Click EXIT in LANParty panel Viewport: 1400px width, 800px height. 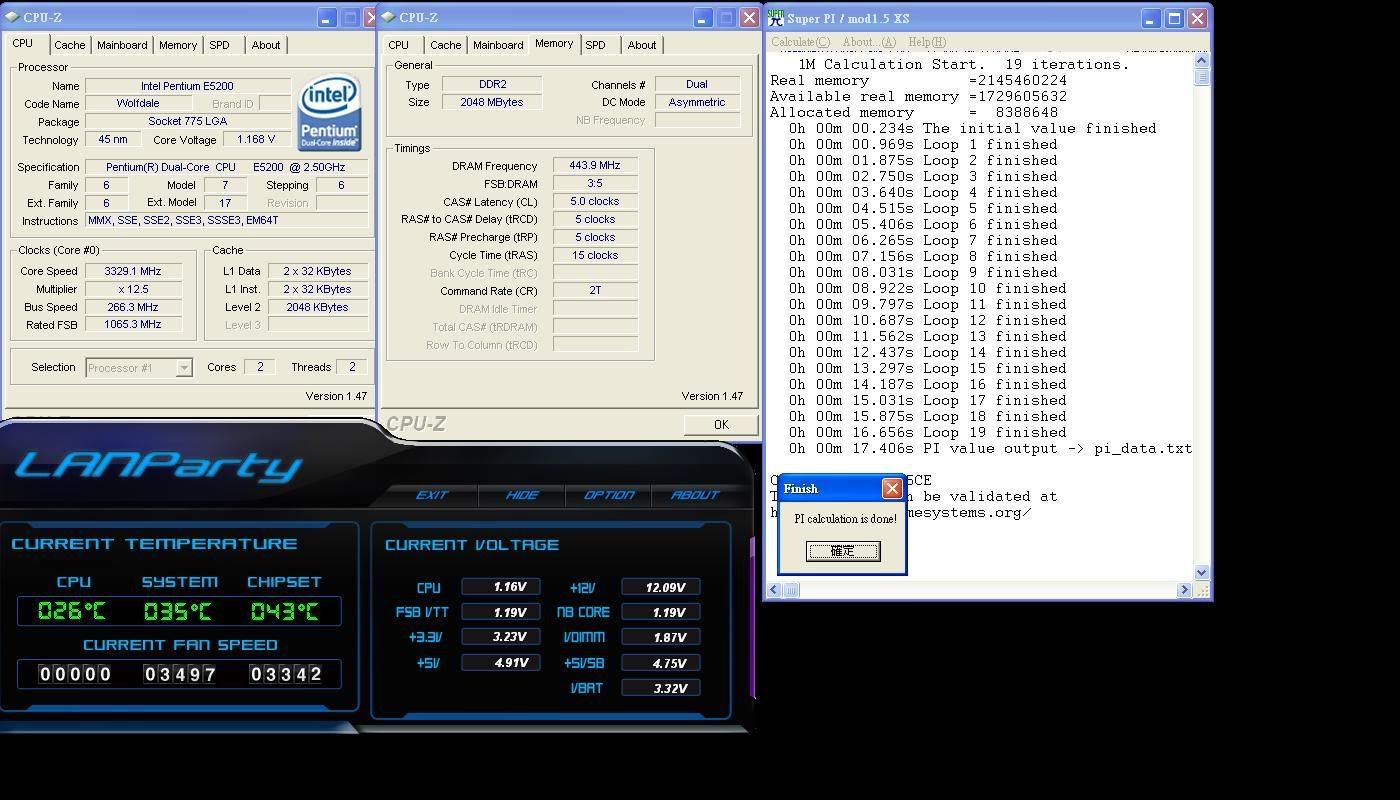coord(432,495)
